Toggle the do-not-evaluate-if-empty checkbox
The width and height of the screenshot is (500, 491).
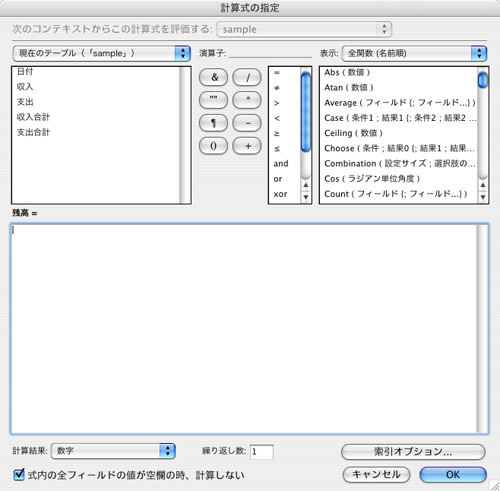[19, 474]
